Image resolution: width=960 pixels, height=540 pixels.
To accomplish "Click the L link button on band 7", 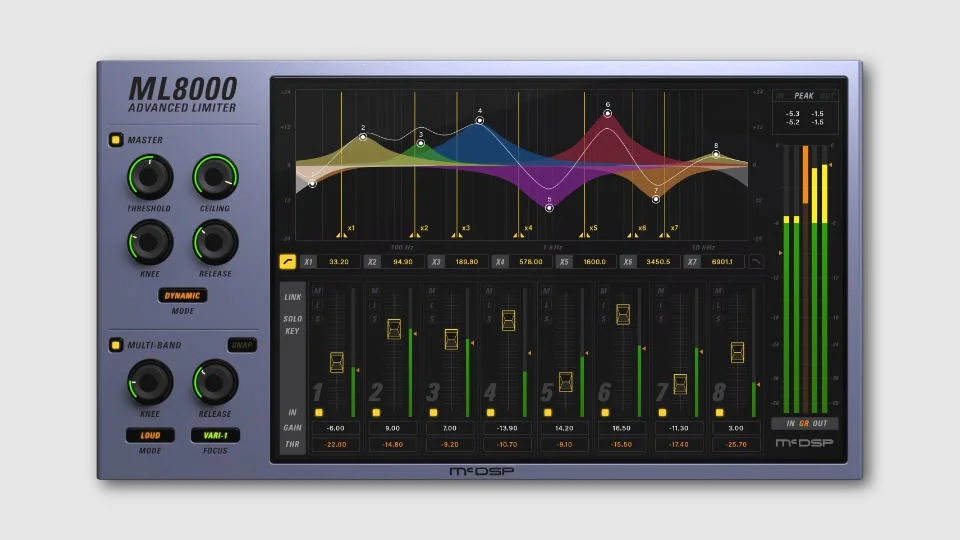I will (661, 305).
